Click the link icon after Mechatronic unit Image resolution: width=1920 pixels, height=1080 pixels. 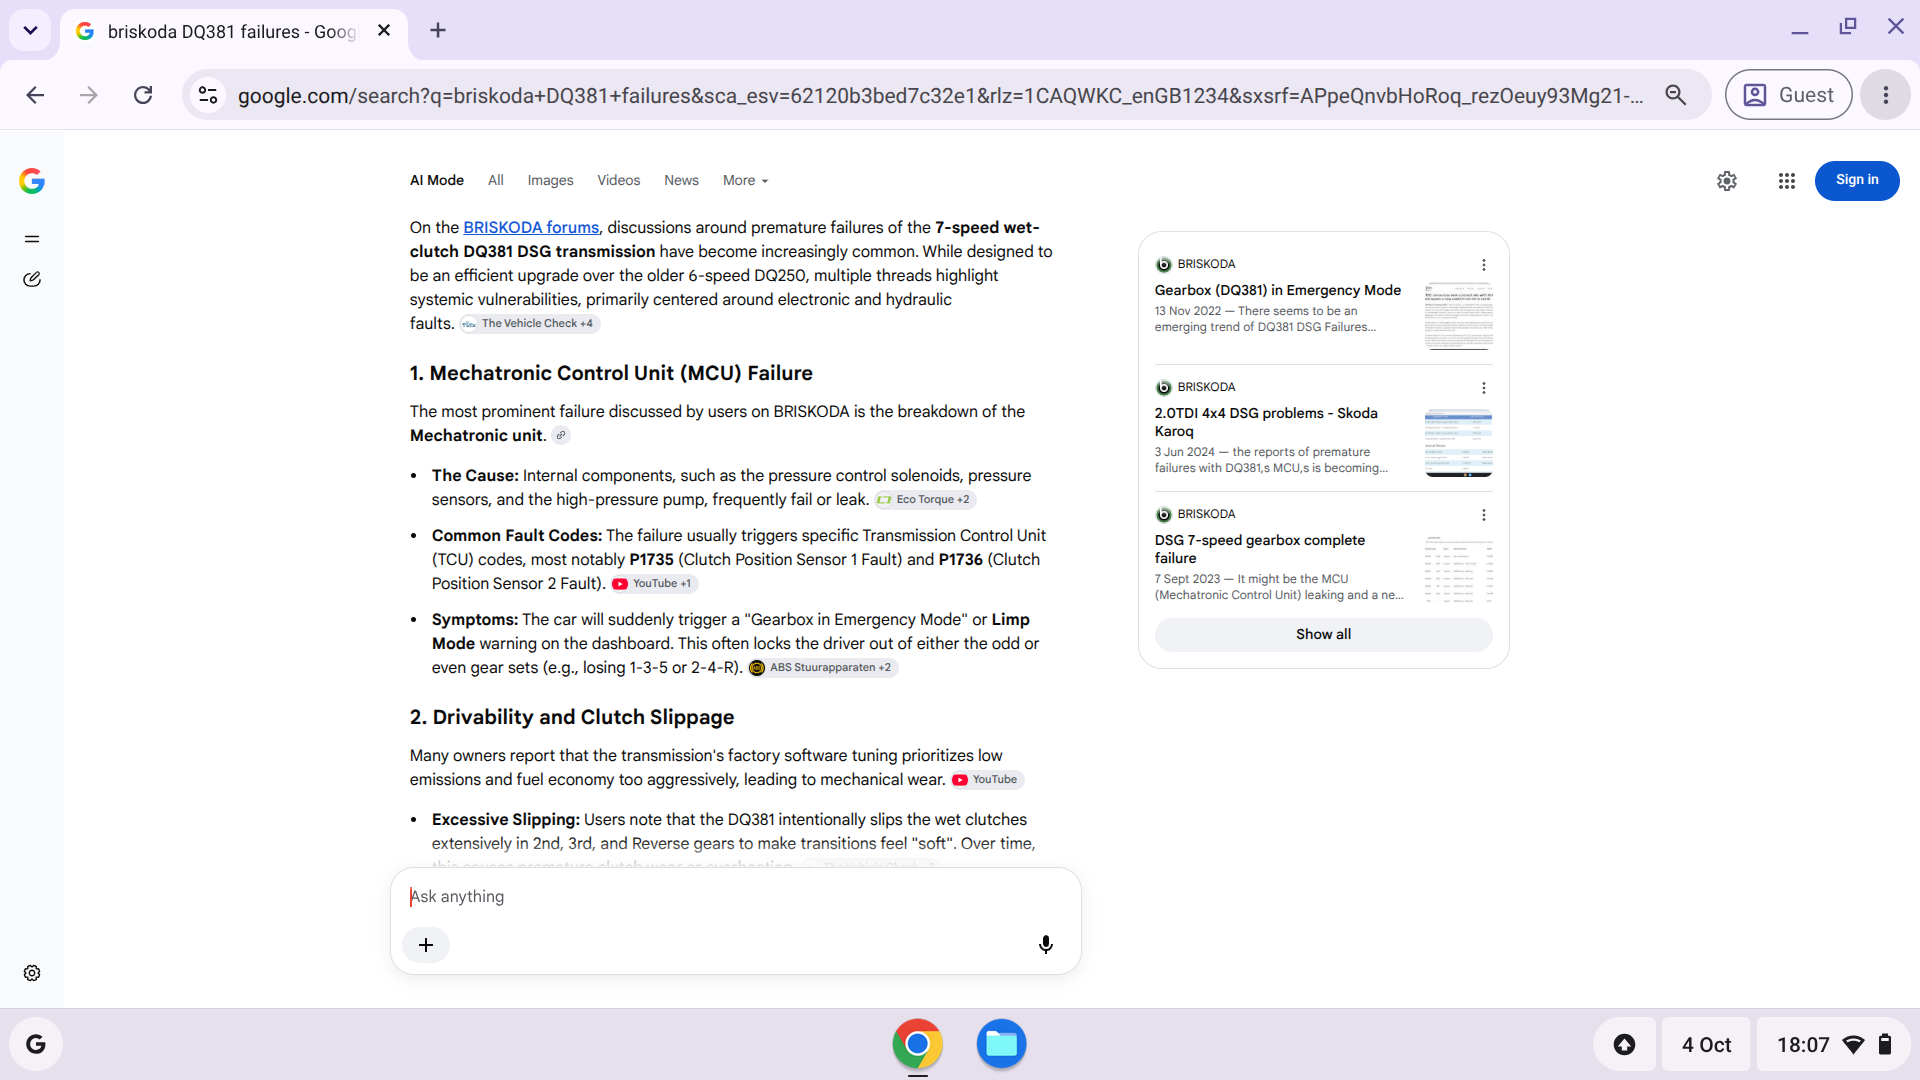pos(562,435)
